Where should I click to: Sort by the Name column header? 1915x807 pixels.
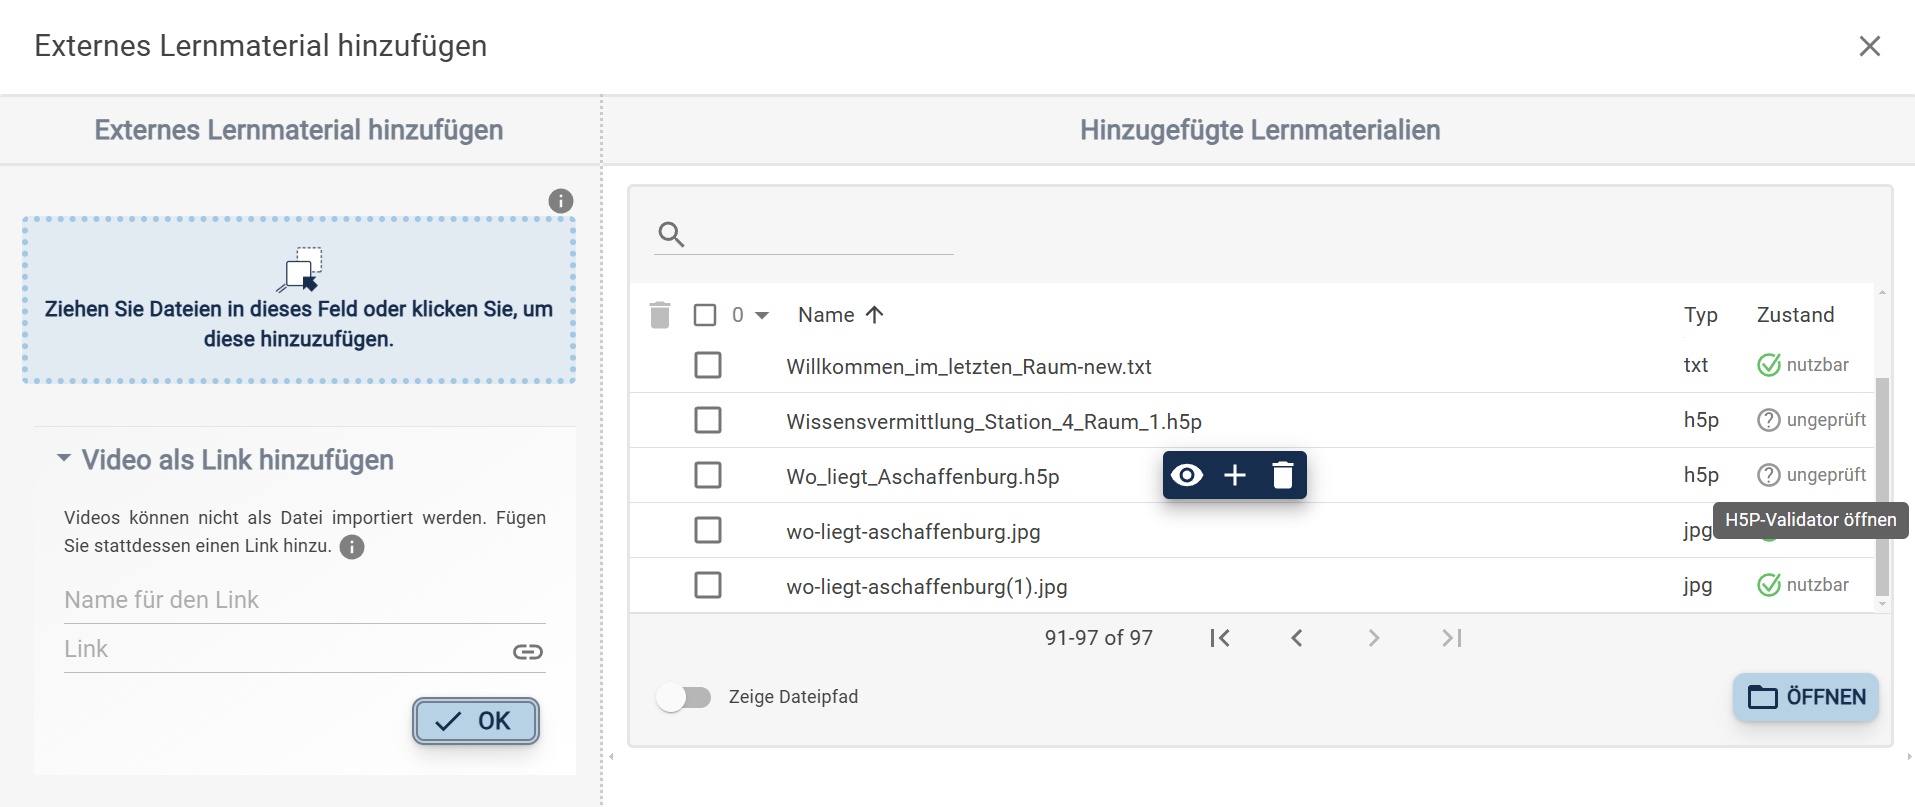826,315
